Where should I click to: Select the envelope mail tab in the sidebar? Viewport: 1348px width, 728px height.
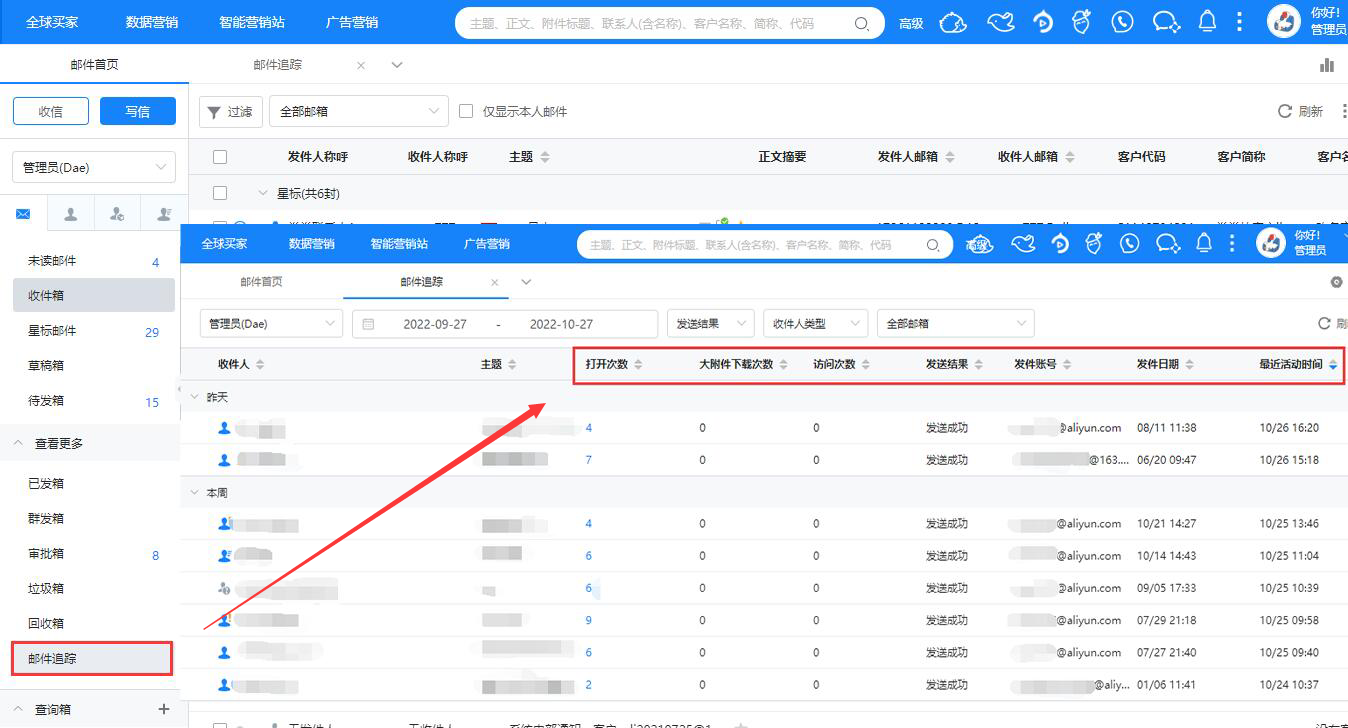(23, 214)
